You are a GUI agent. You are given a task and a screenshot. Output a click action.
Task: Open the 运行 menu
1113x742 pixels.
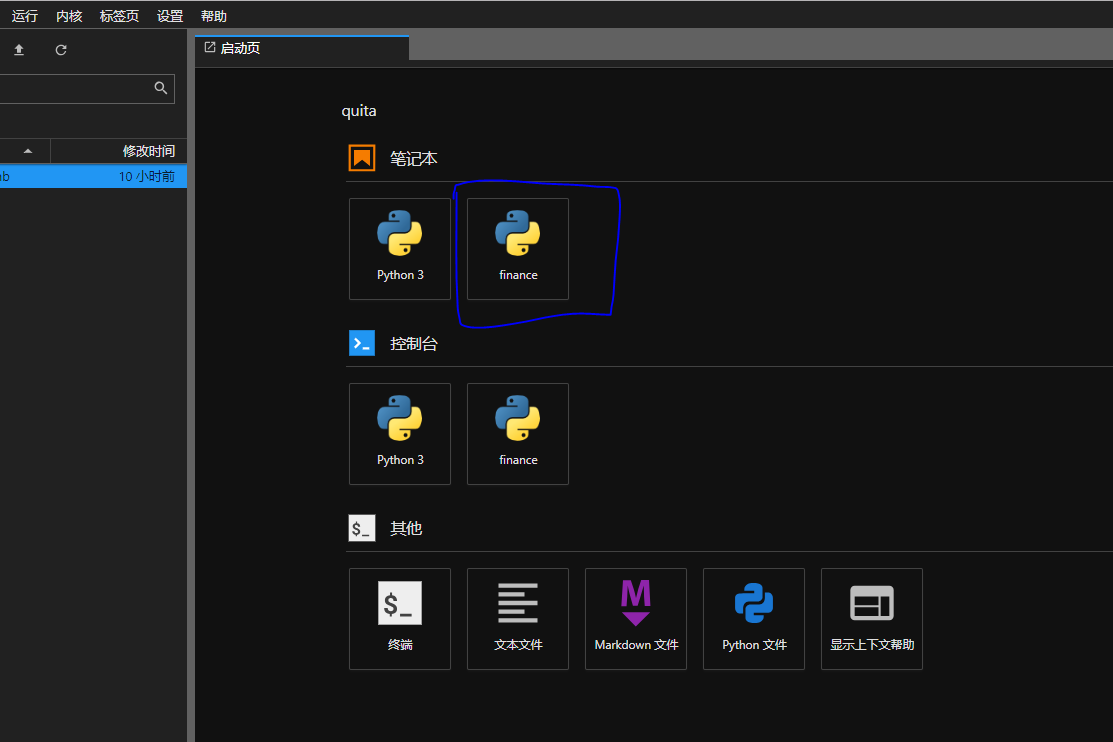coord(25,16)
